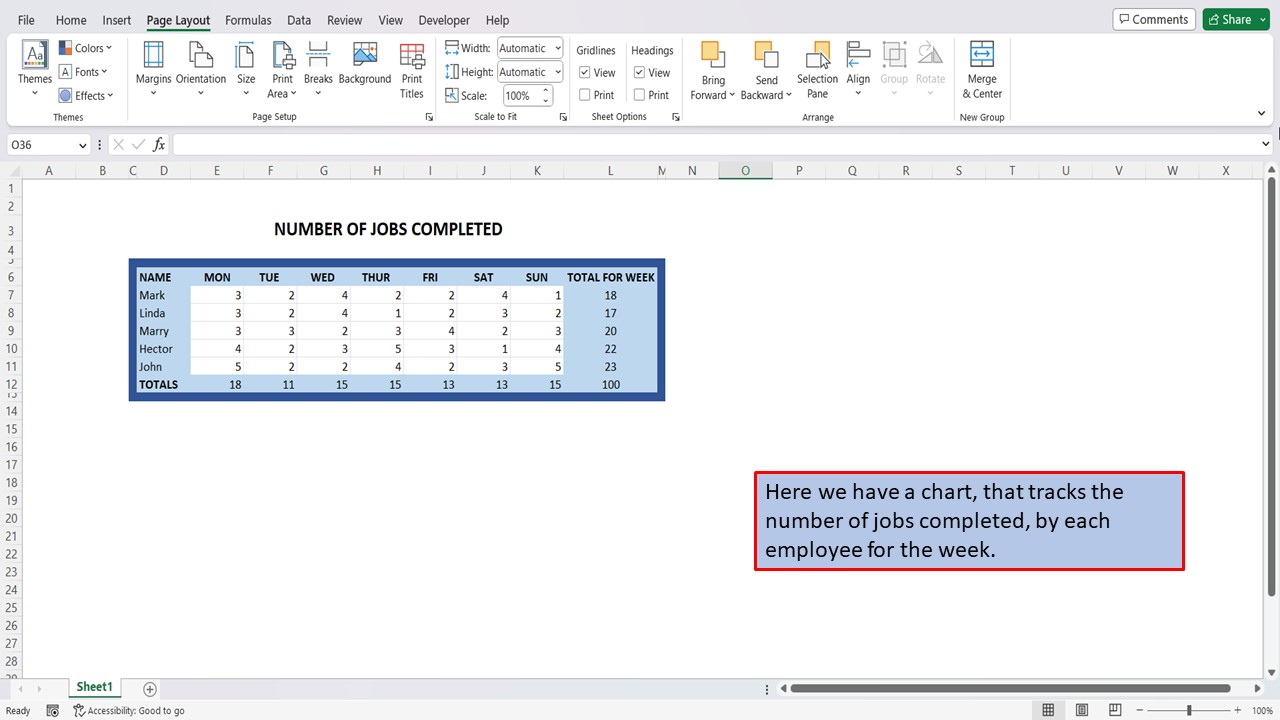The height and width of the screenshot is (720, 1280).
Task: Switch to the Formulas tab
Action: [248, 20]
